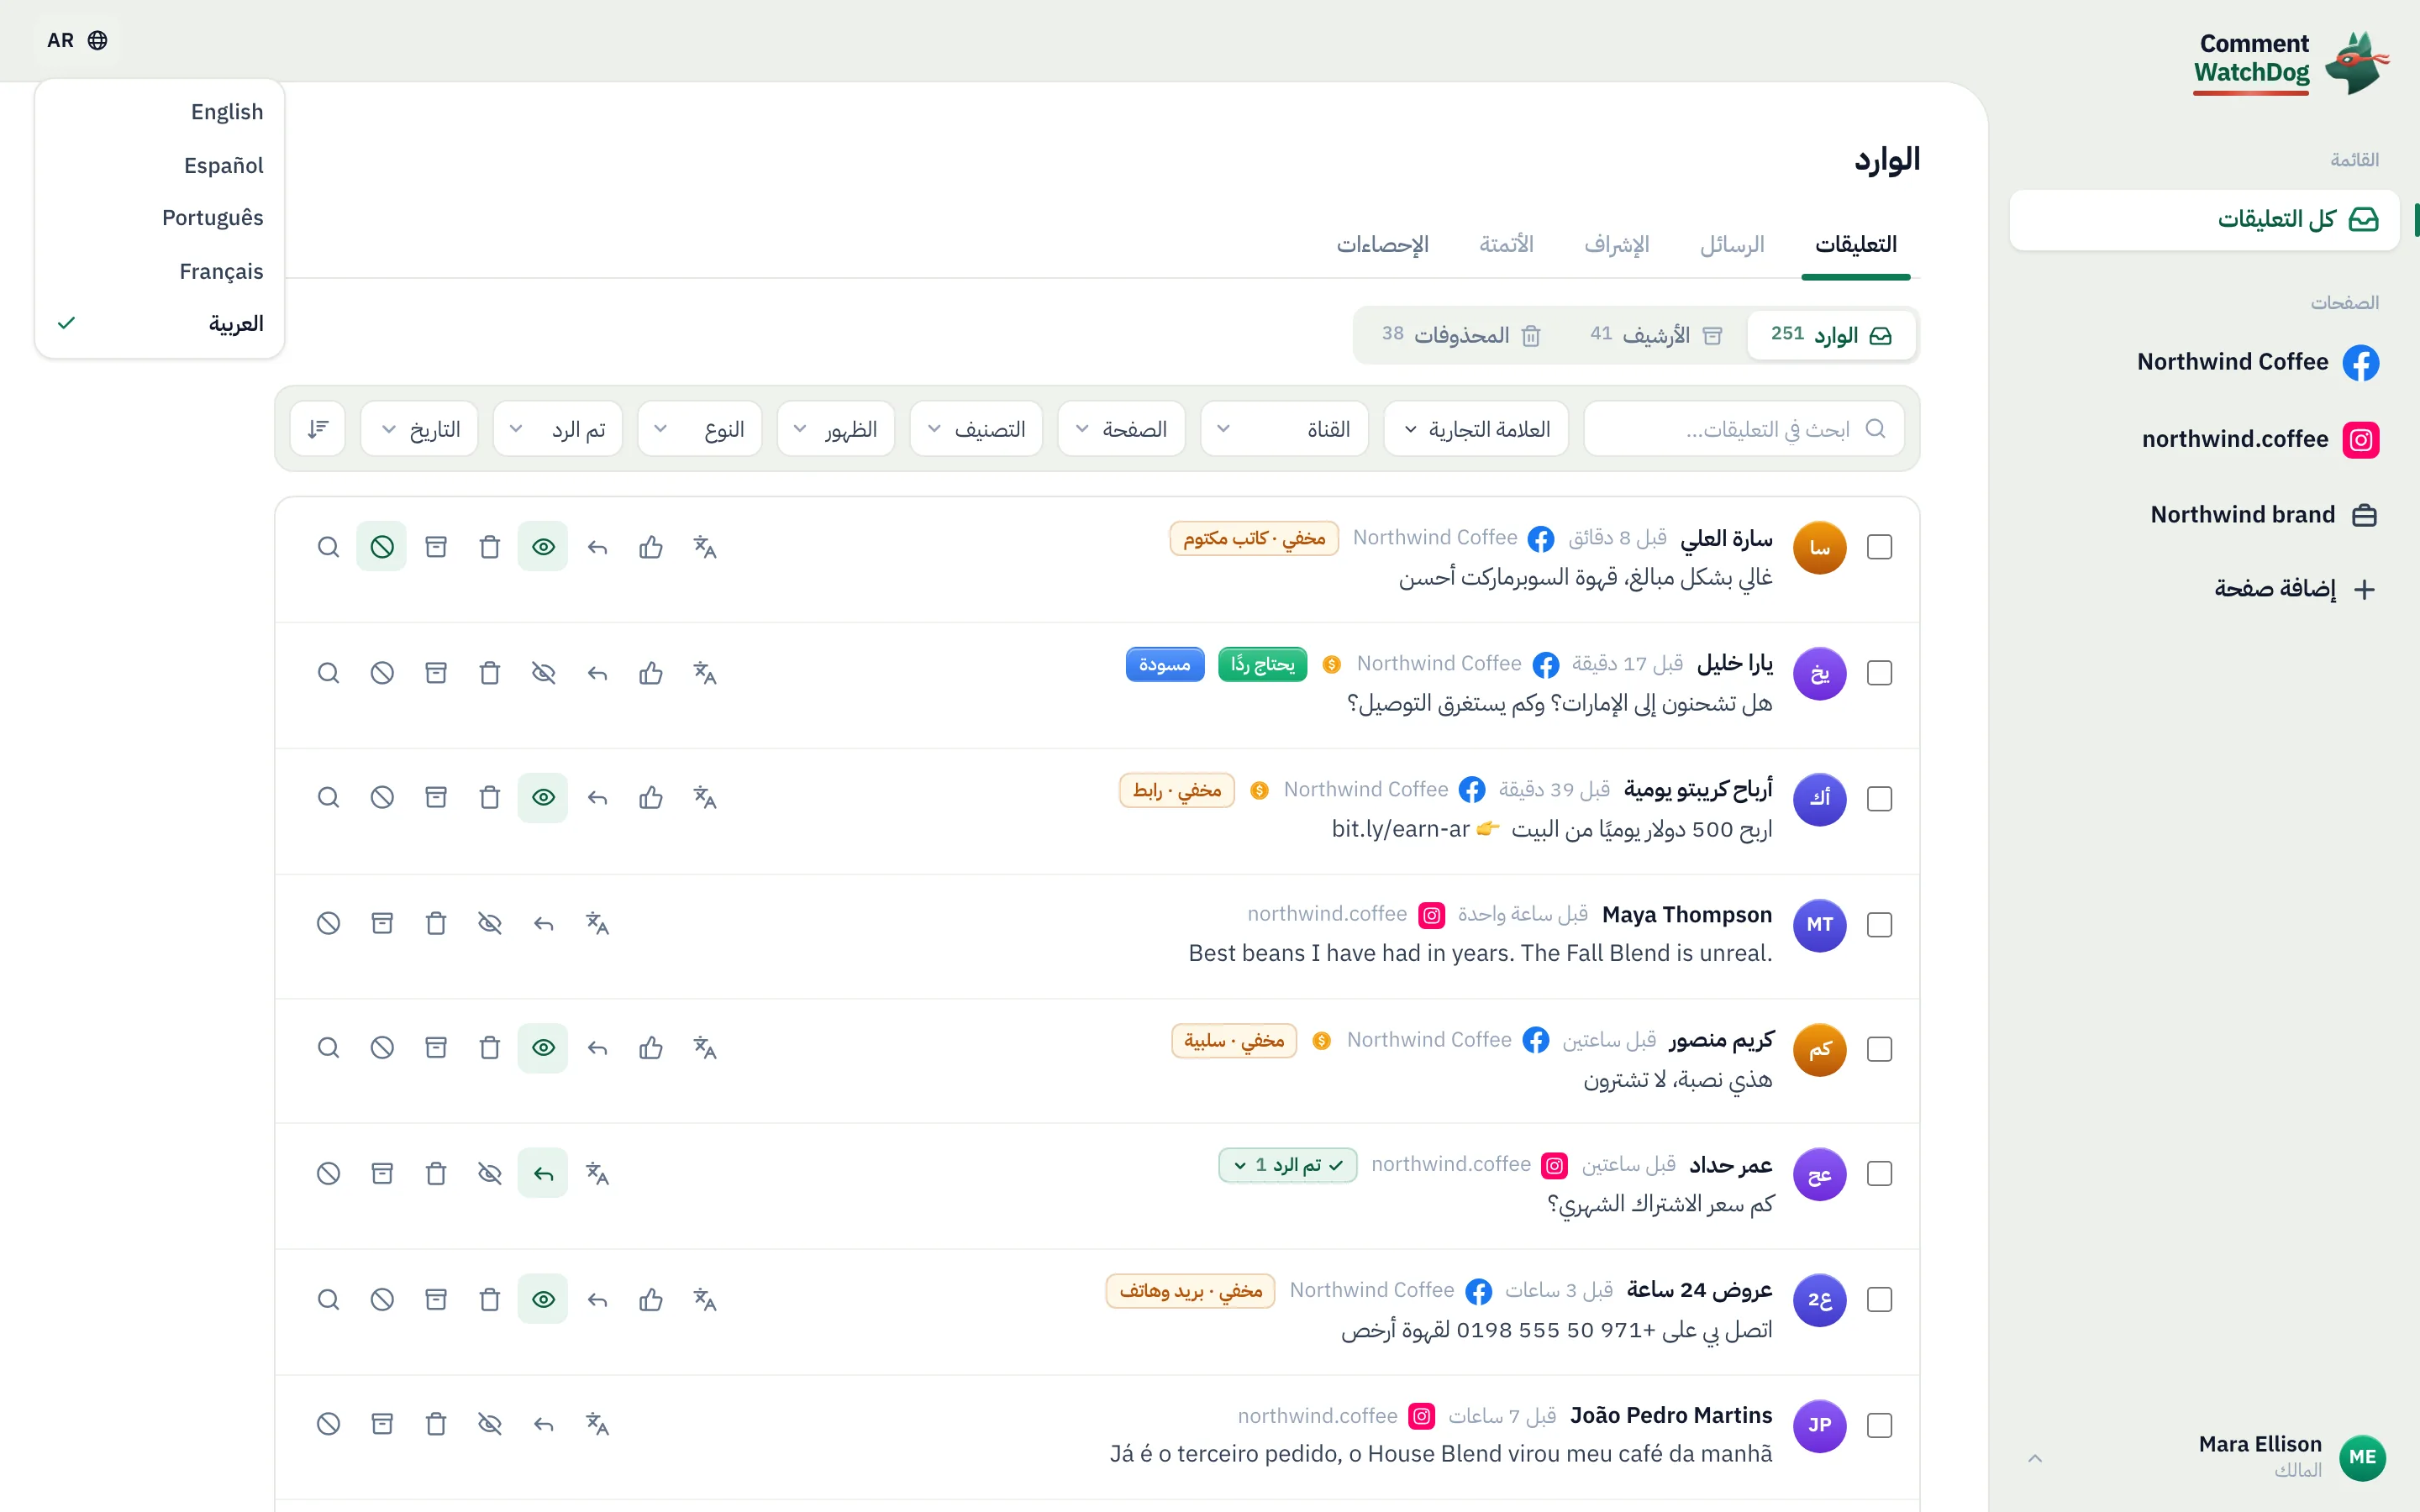
Task: Open كل التعليقات in sidebar
Action: pos(2204,220)
